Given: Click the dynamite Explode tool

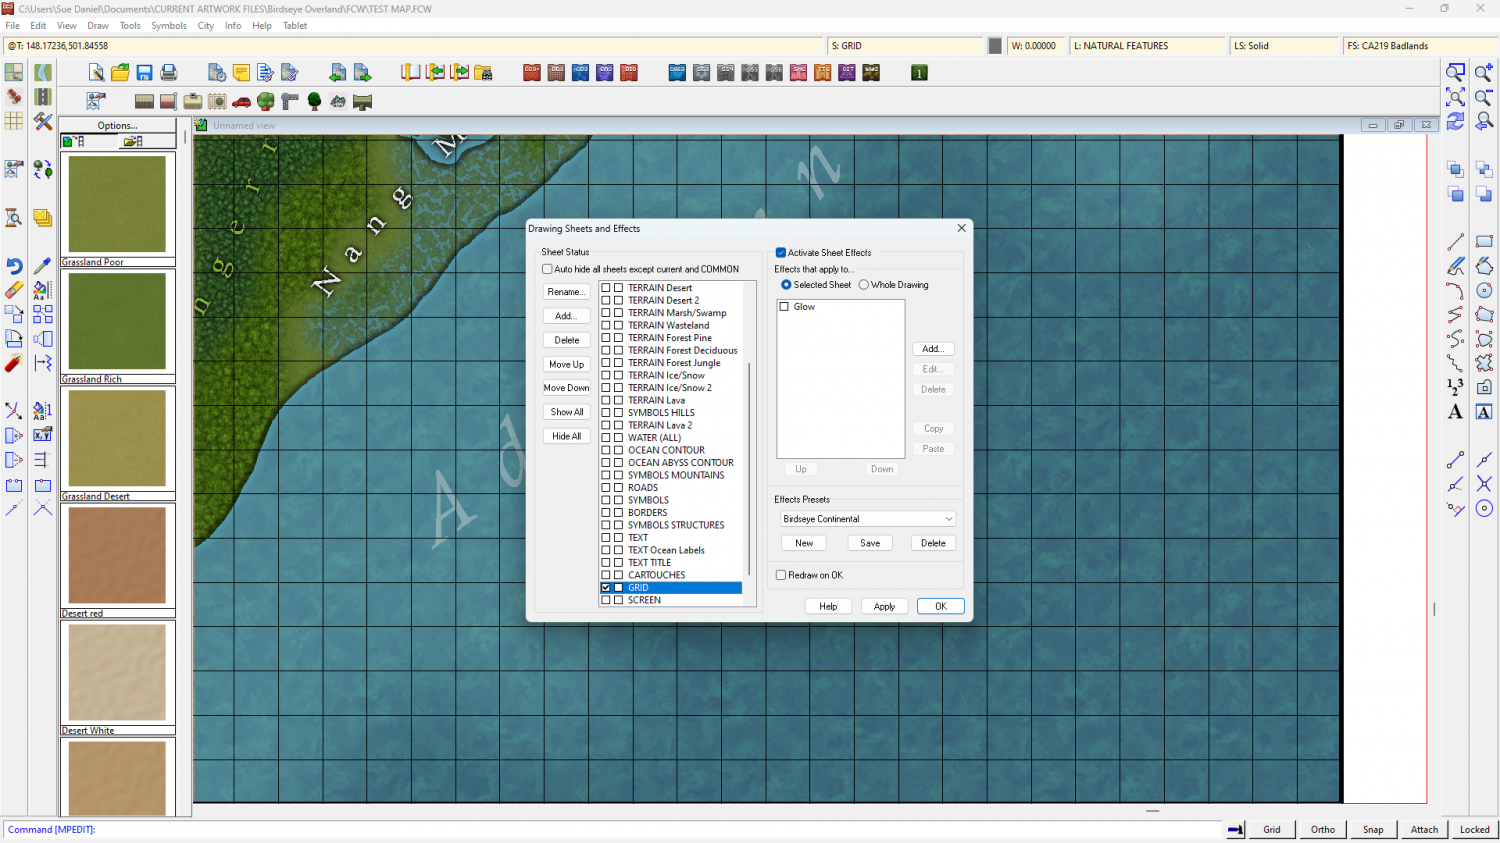Looking at the screenshot, I should point(14,363).
